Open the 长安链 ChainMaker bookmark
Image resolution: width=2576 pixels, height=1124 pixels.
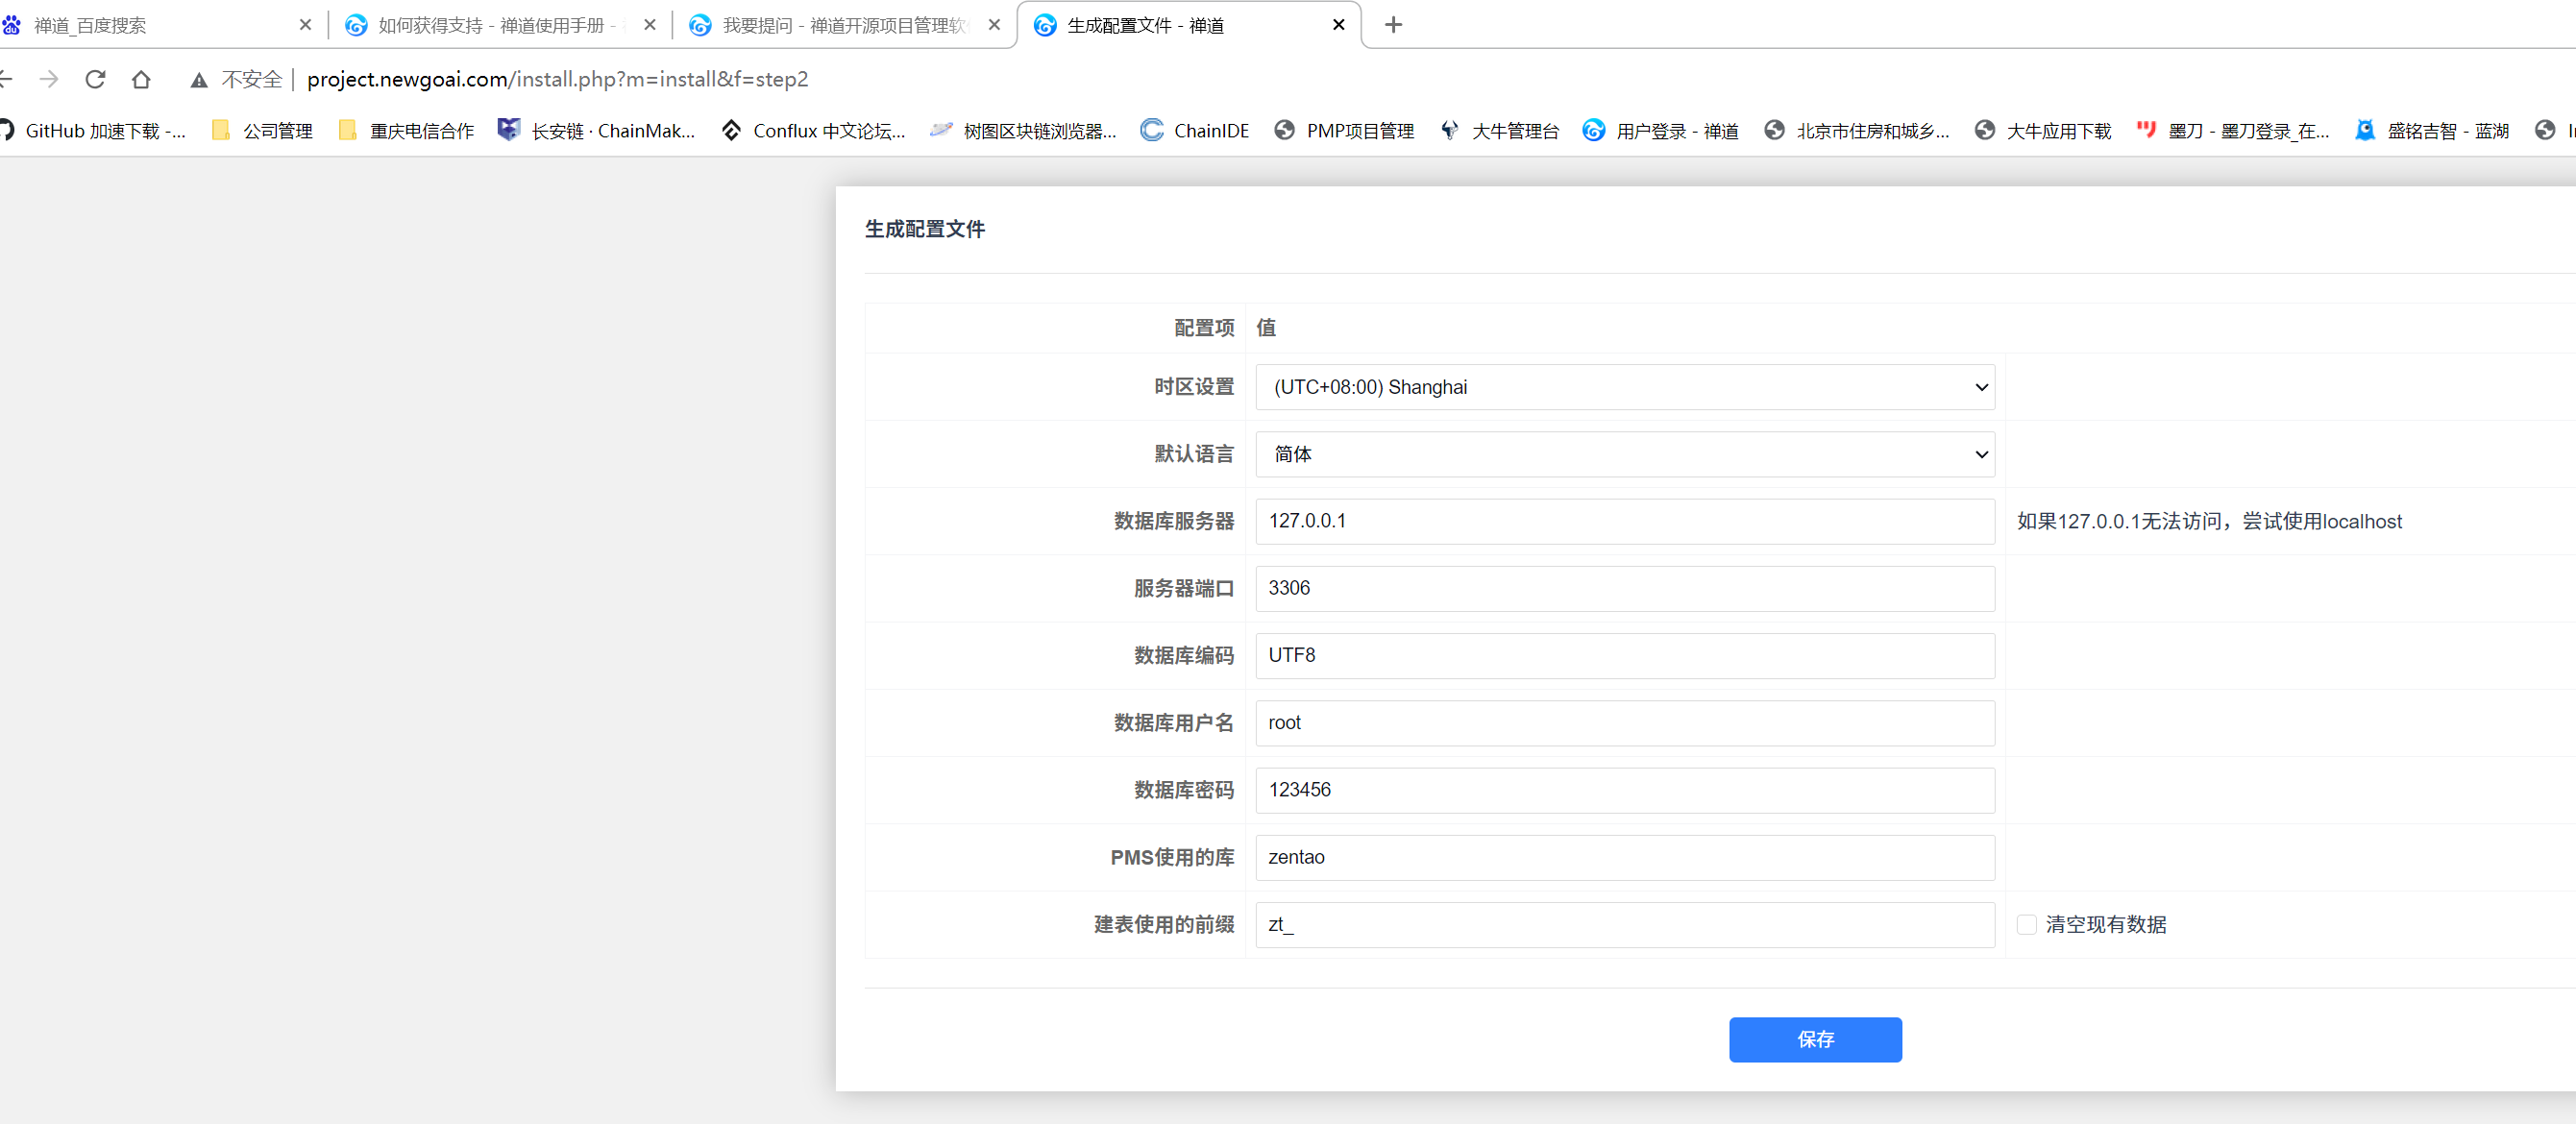(596, 131)
